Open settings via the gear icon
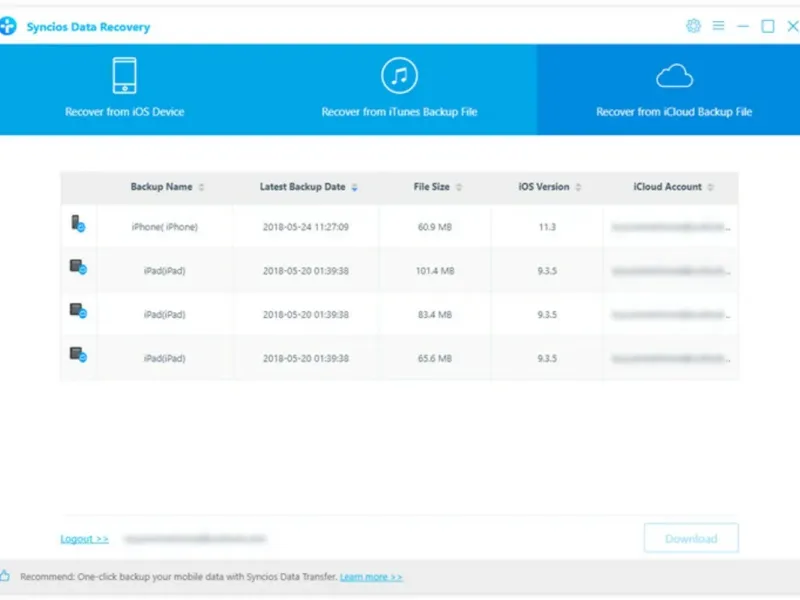Screen dimensions: 800x600 (x=693, y=26)
